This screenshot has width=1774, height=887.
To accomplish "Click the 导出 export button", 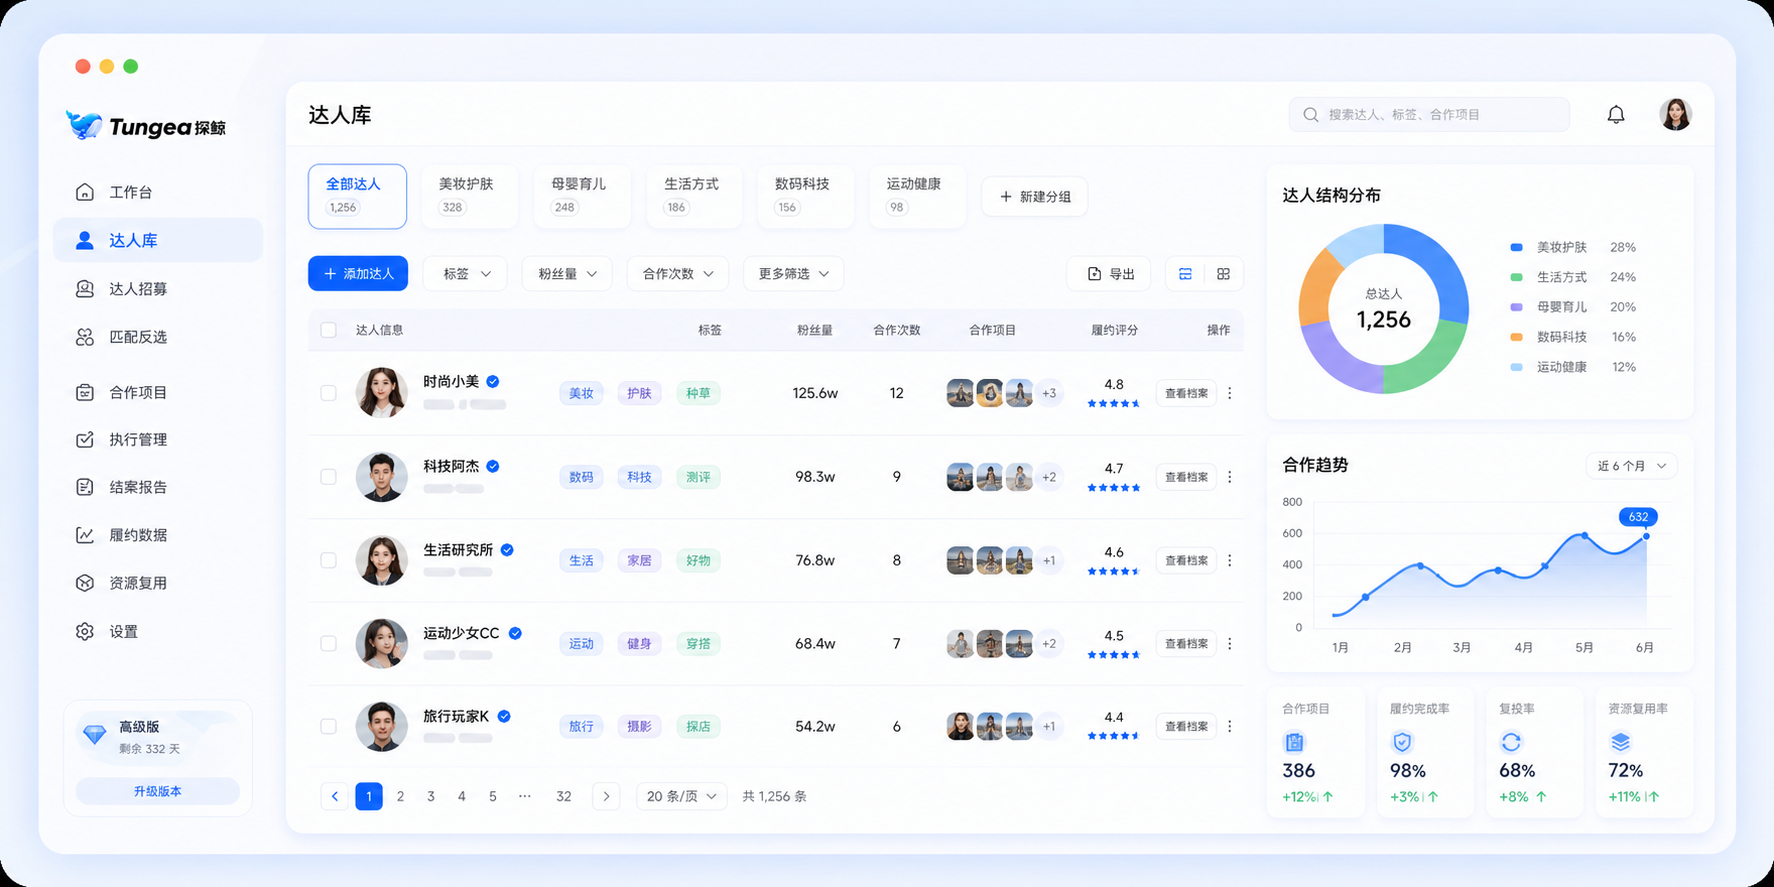I will tap(1109, 274).
